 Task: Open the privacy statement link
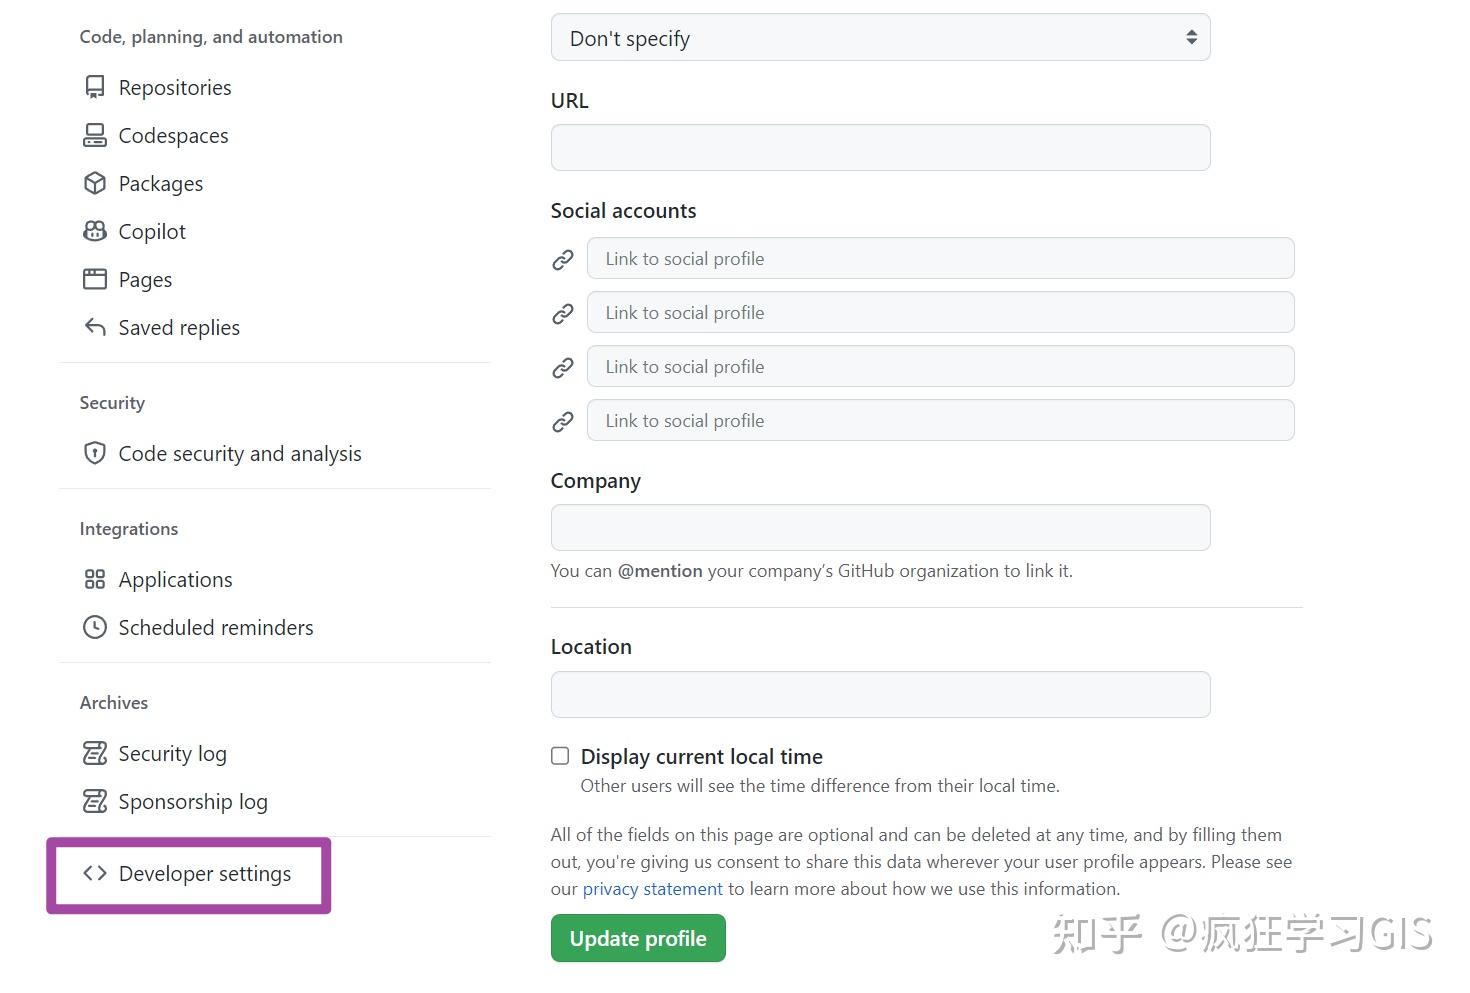pos(652,889)
